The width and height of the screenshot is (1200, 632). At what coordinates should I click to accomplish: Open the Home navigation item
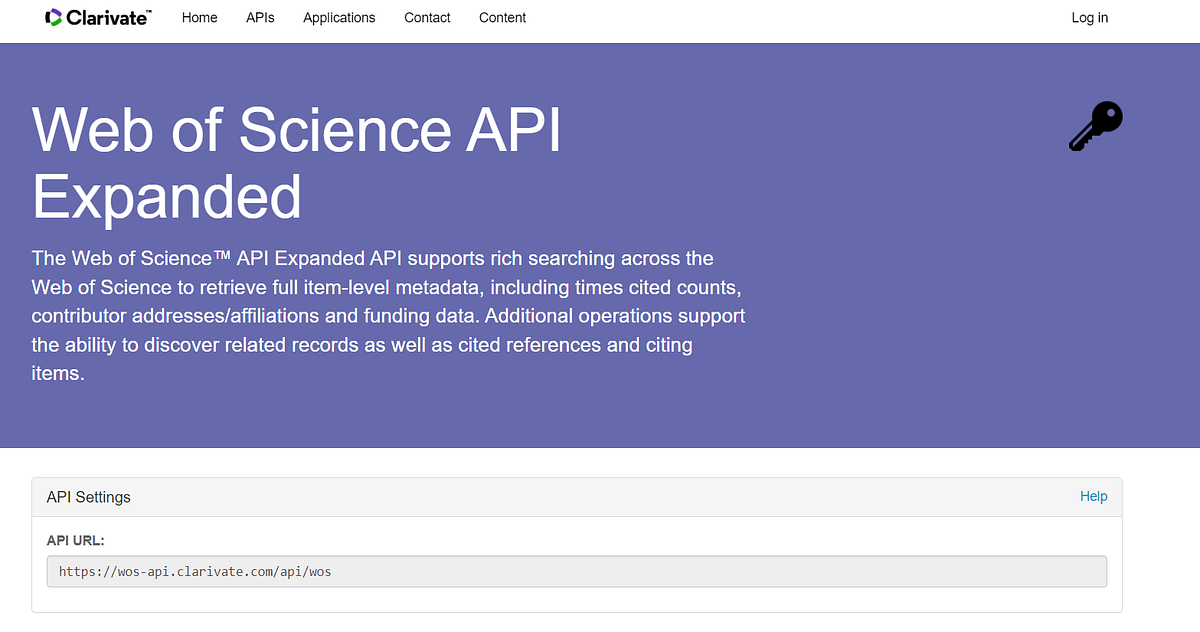pos(199,18)
